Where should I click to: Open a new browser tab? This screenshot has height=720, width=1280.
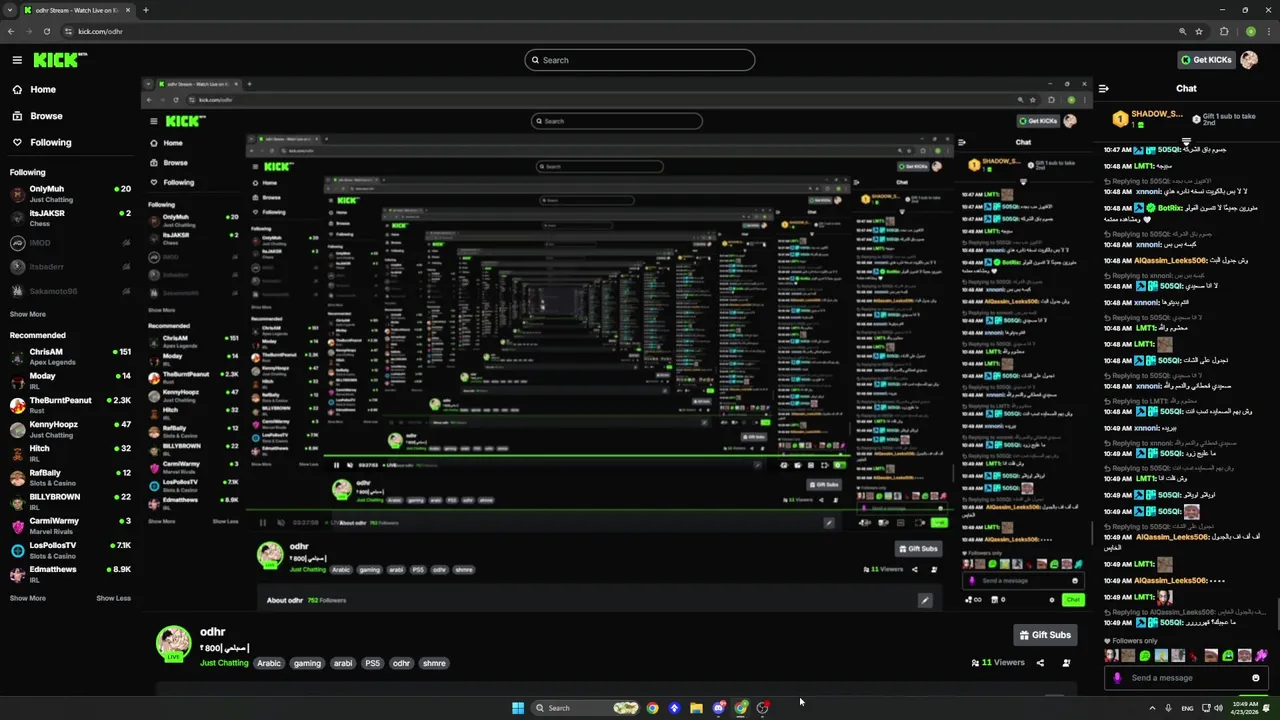(145, 10)
